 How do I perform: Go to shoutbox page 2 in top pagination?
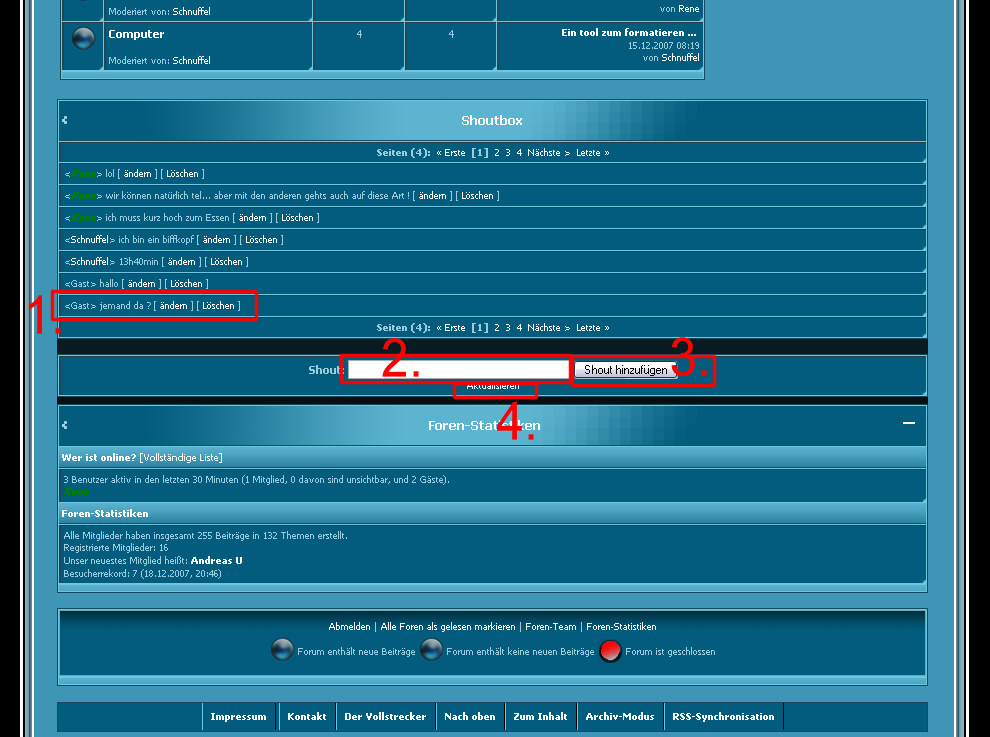pos(497,153)
